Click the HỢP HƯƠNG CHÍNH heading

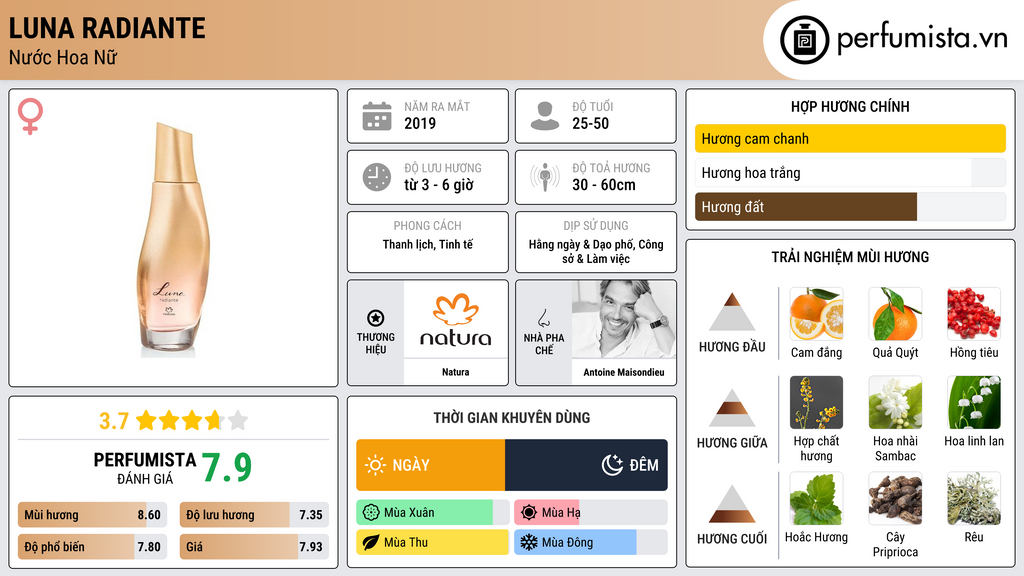click(x=850, y=106)
